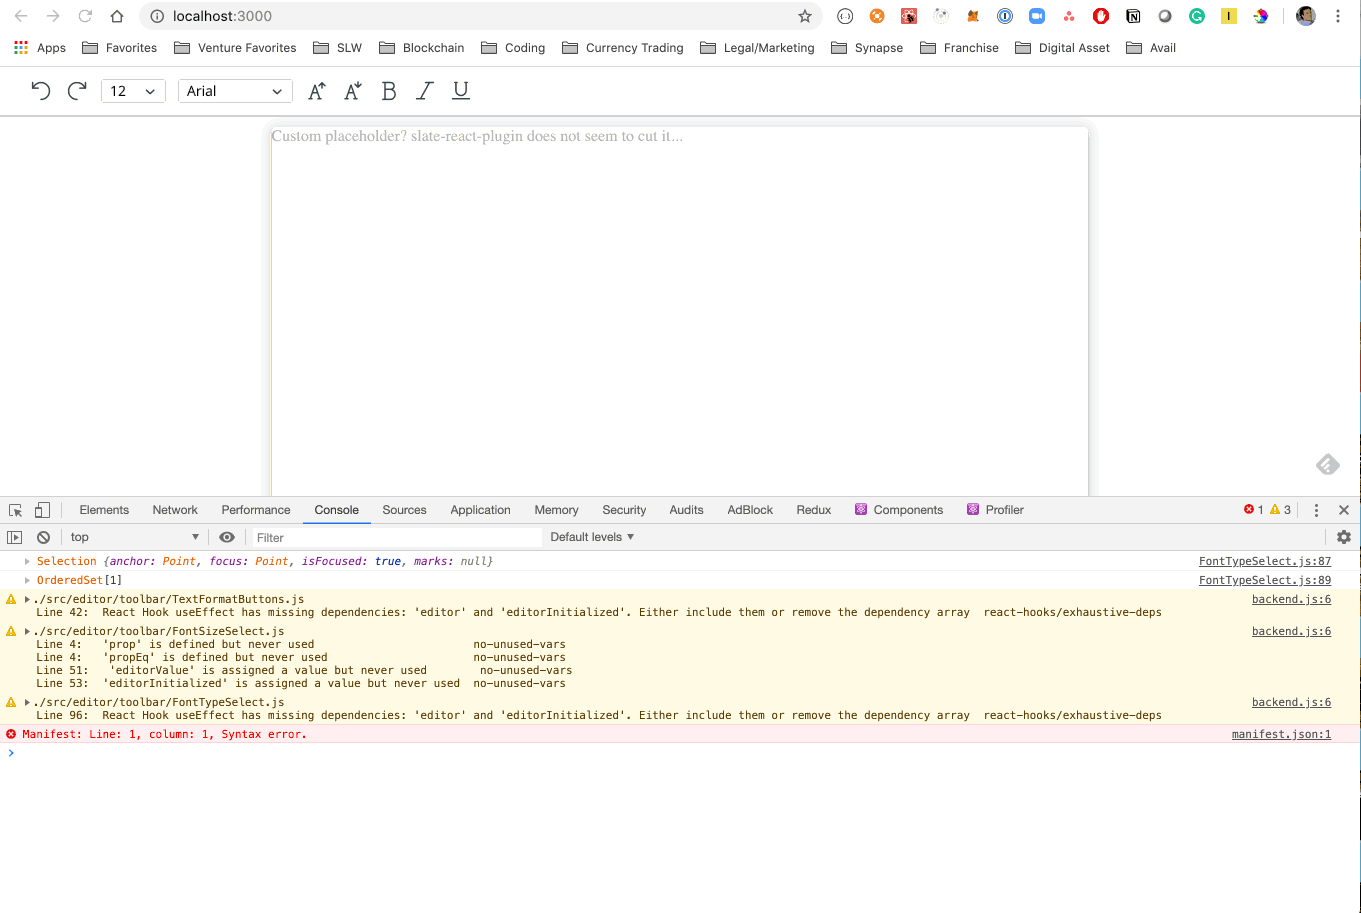Screen dimensions: 1361x913
Task: Switch to the Performance tab
Action: point(256,510)
